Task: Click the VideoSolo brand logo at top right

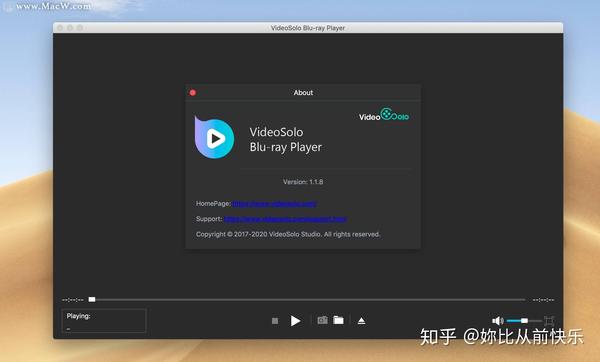Action: click(384, 115)
